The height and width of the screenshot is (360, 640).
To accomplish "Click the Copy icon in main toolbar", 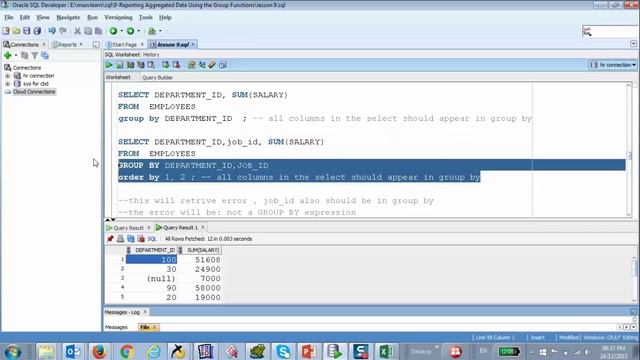I will (88, 31).
